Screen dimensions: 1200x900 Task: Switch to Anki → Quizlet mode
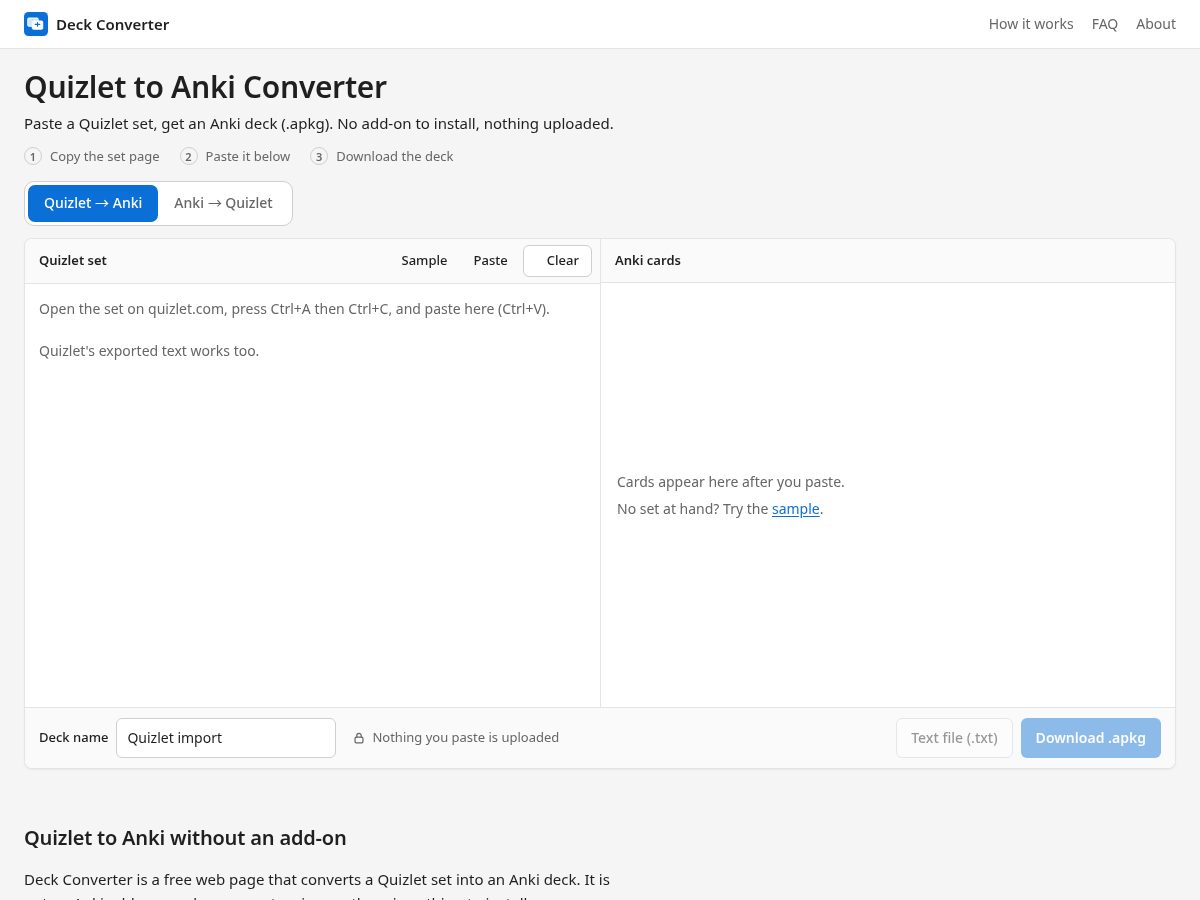point(223,203)
